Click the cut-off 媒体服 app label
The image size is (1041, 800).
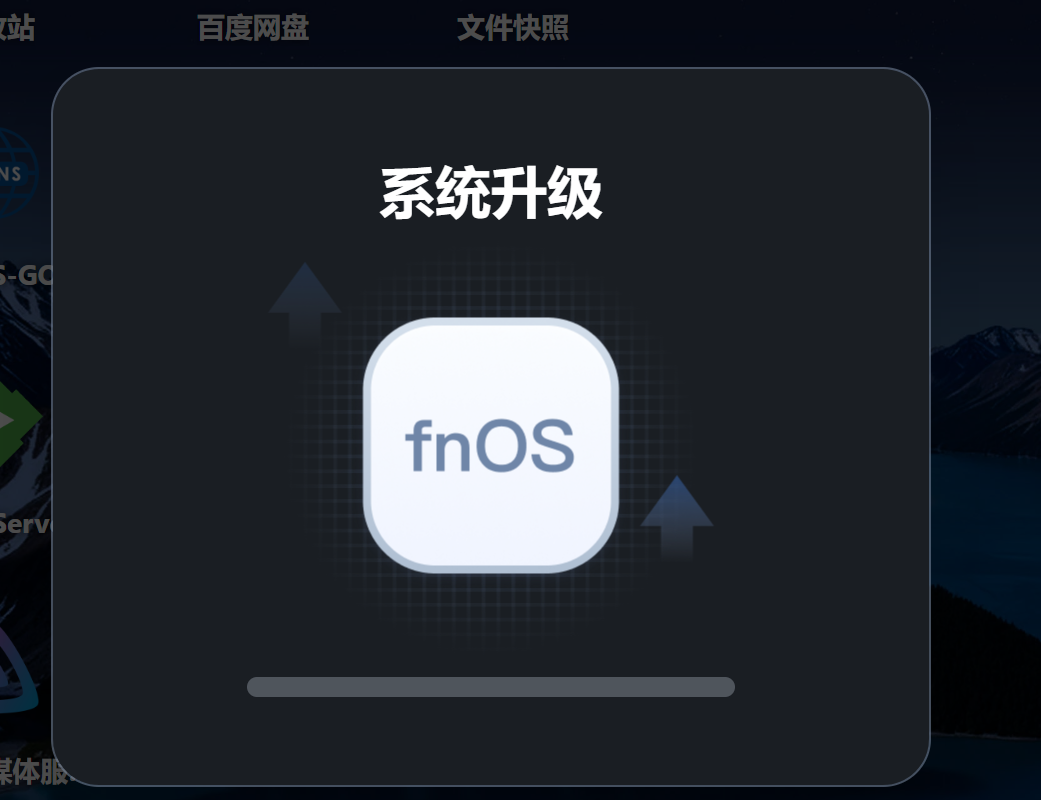33,771
